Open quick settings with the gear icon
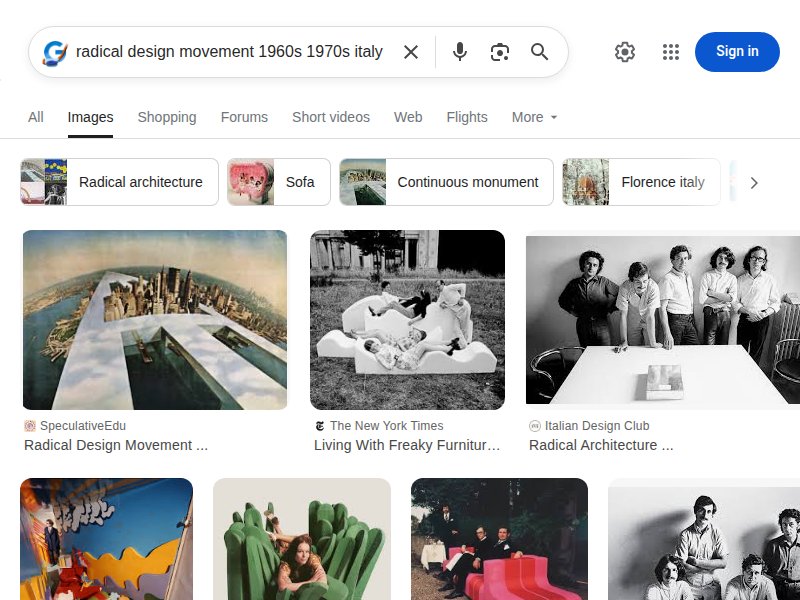 pos(624,51)
